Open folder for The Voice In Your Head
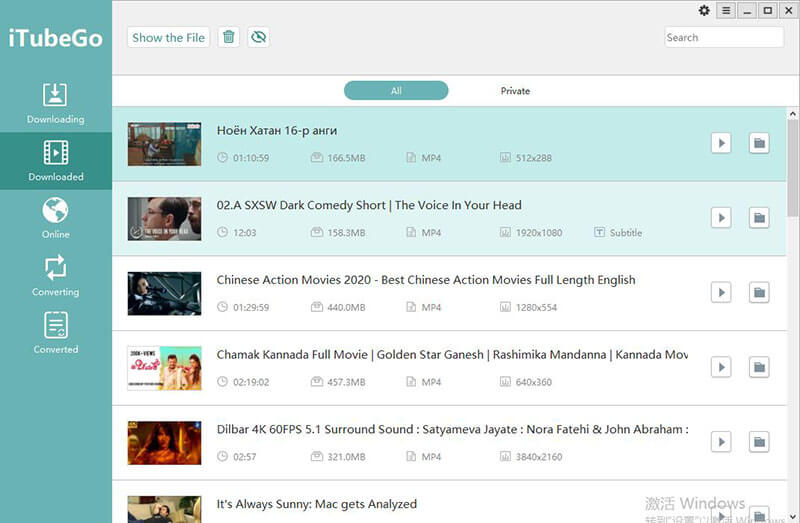This screenshot has height=523, width=800. tap(759, 218)
